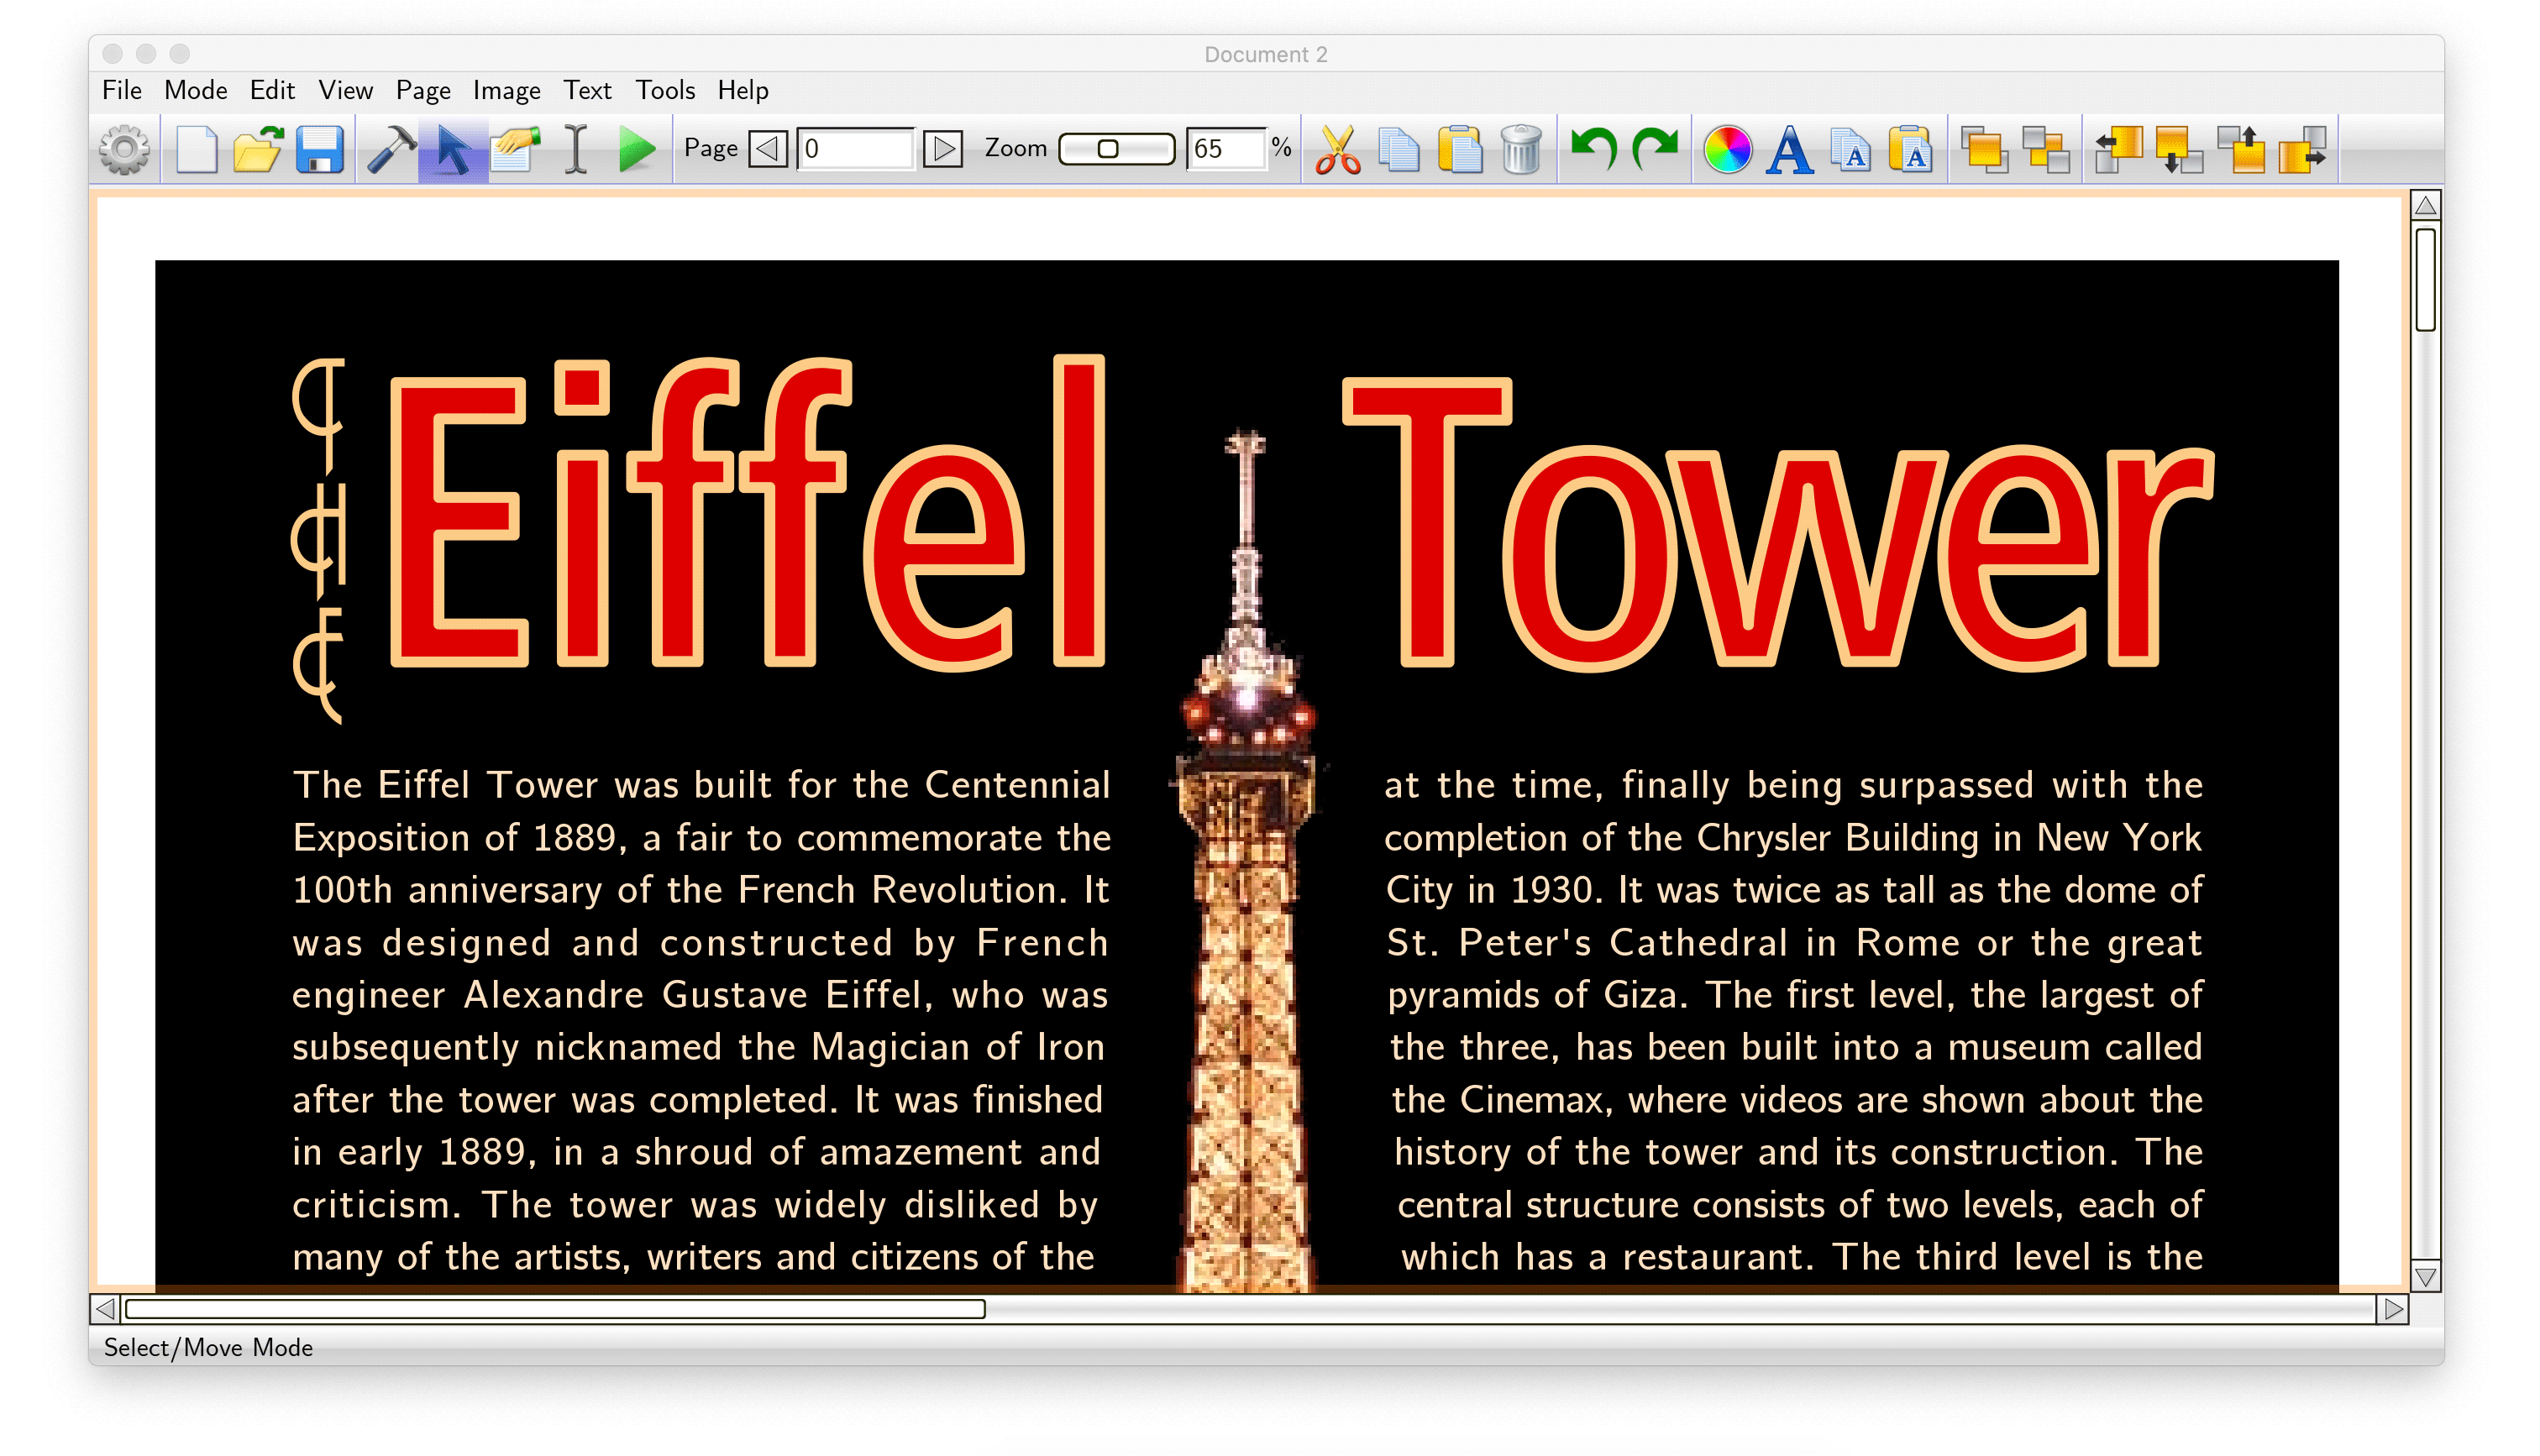
Task: Select the decorative ornament left of title
Action: (x=320, y=540)
